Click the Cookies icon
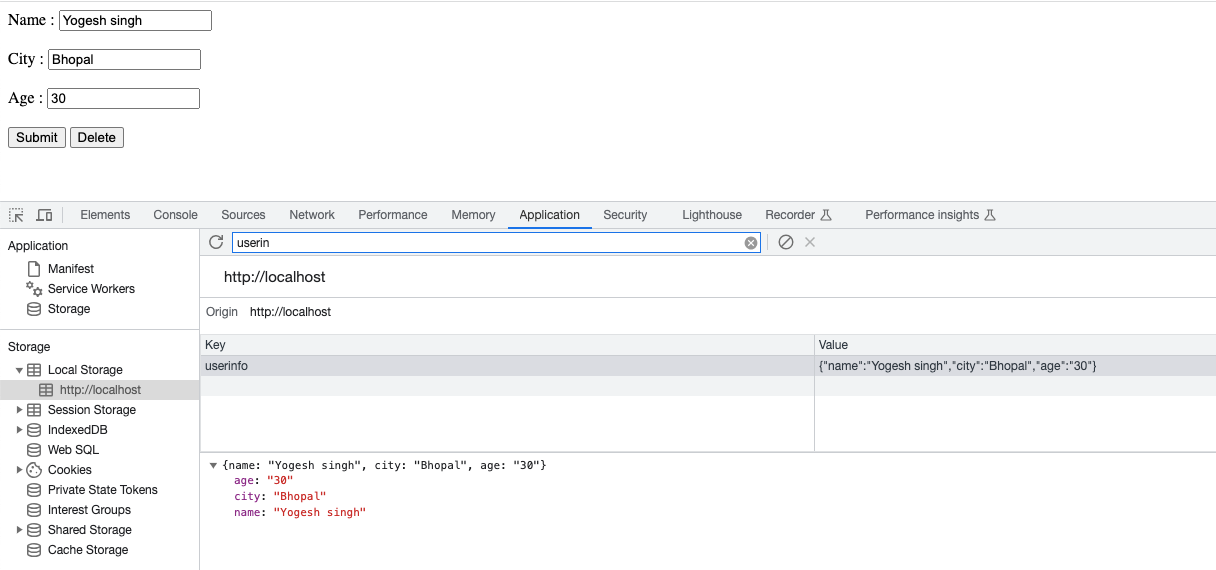Viewport: 1216px width, 570px height. 34,470
